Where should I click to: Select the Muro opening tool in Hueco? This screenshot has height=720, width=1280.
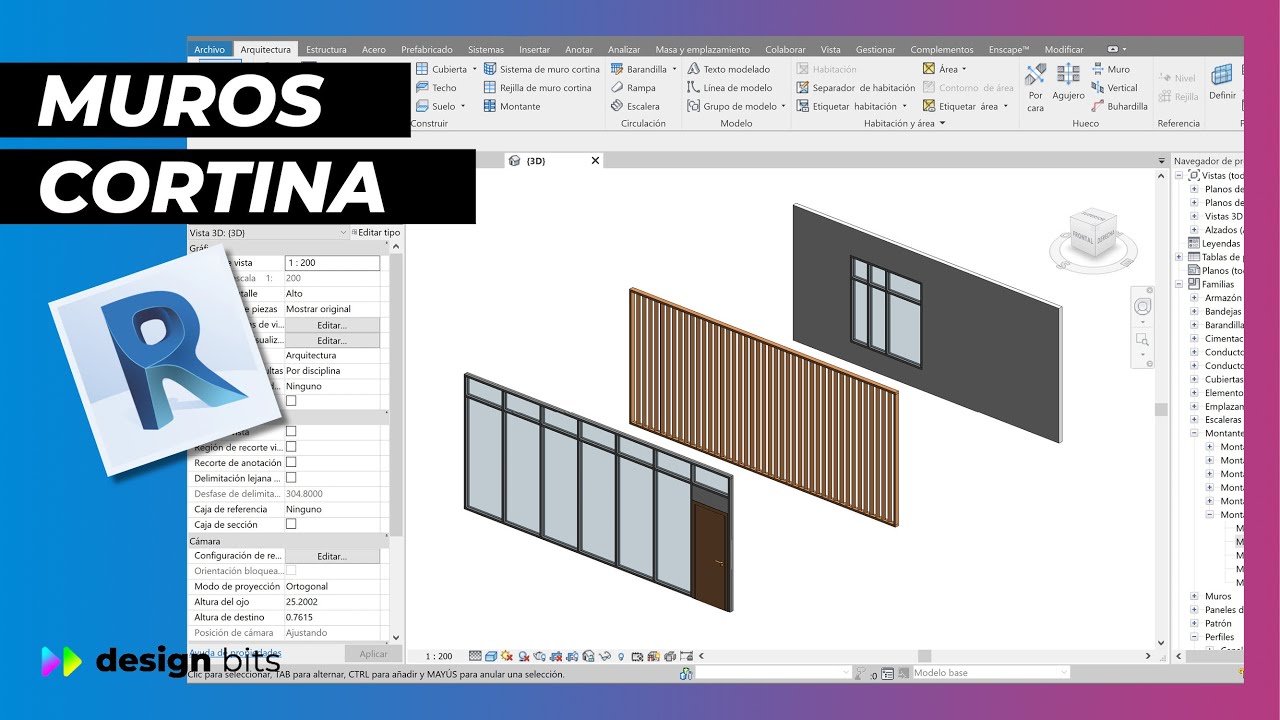coord(1111,69)
